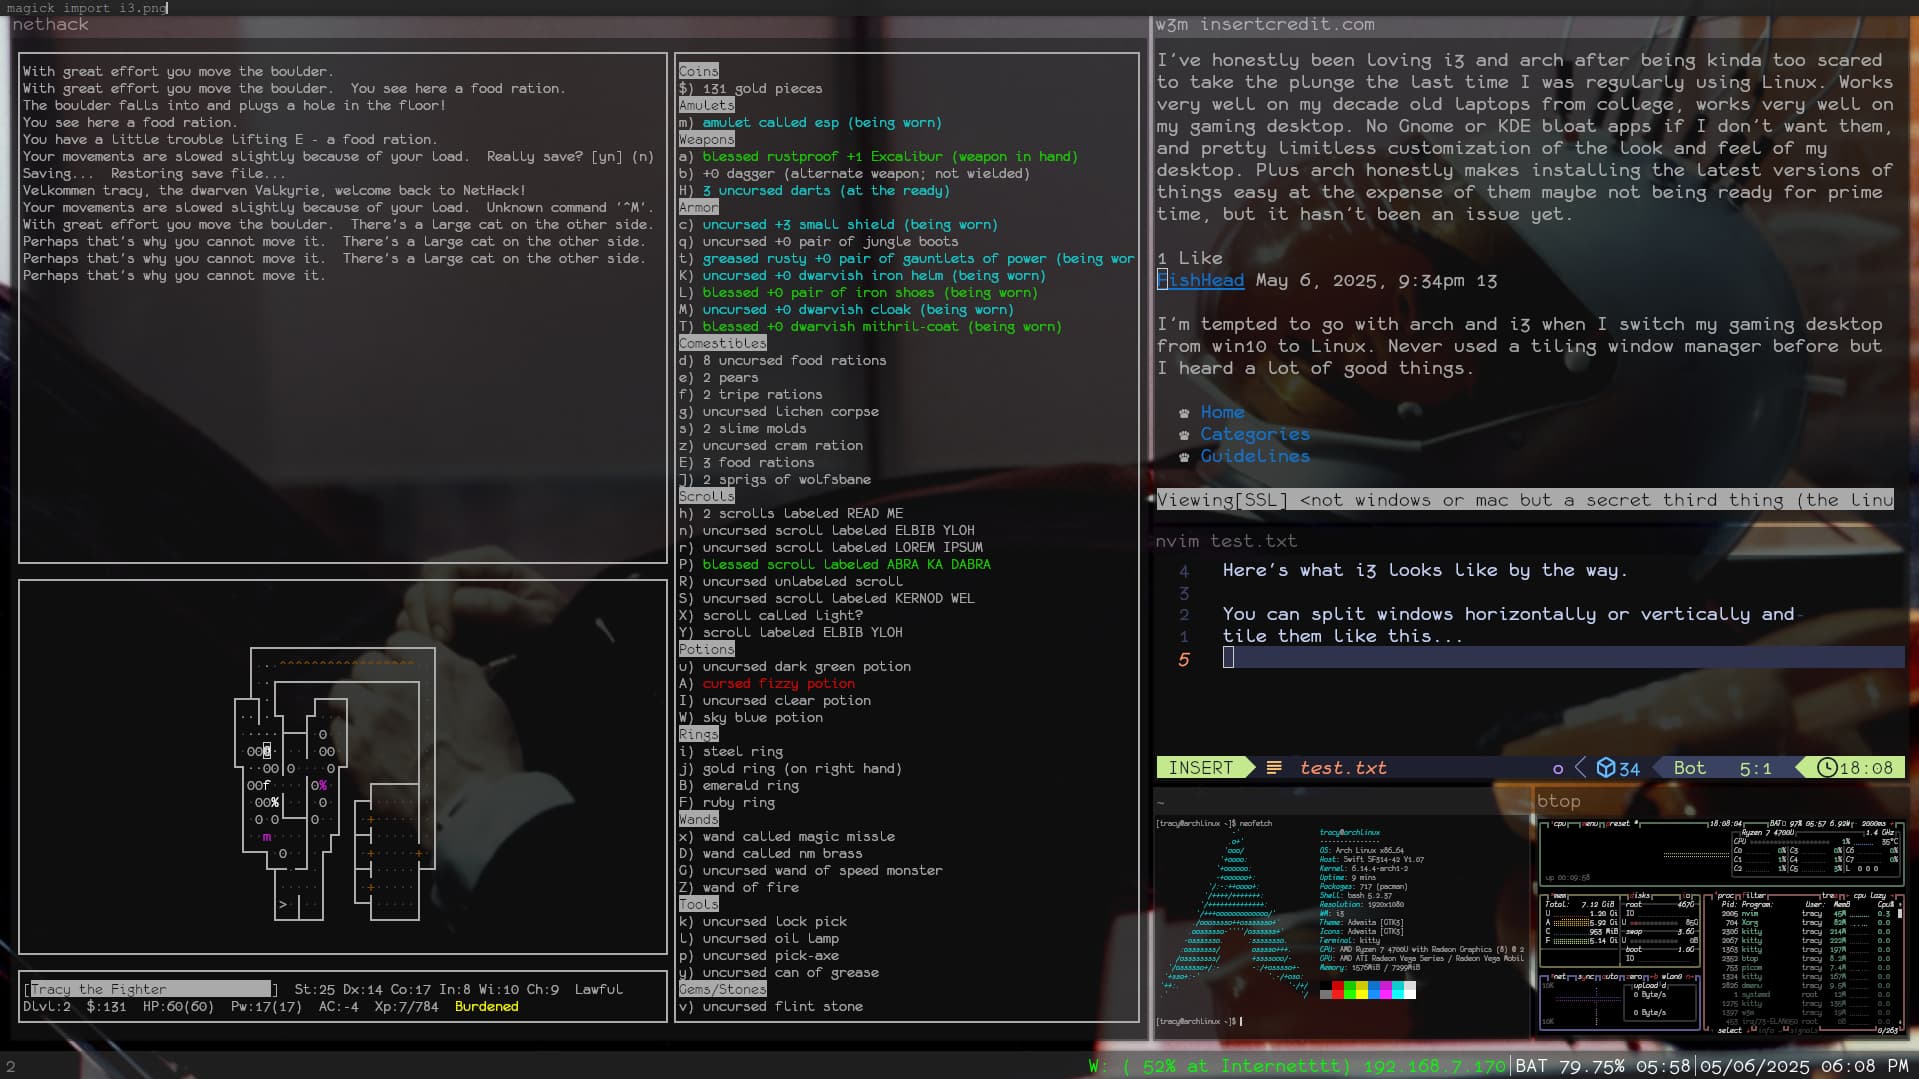Click 'test.txt' filename in nvim statusline

pyautogui.click(x=1343, y=768)
